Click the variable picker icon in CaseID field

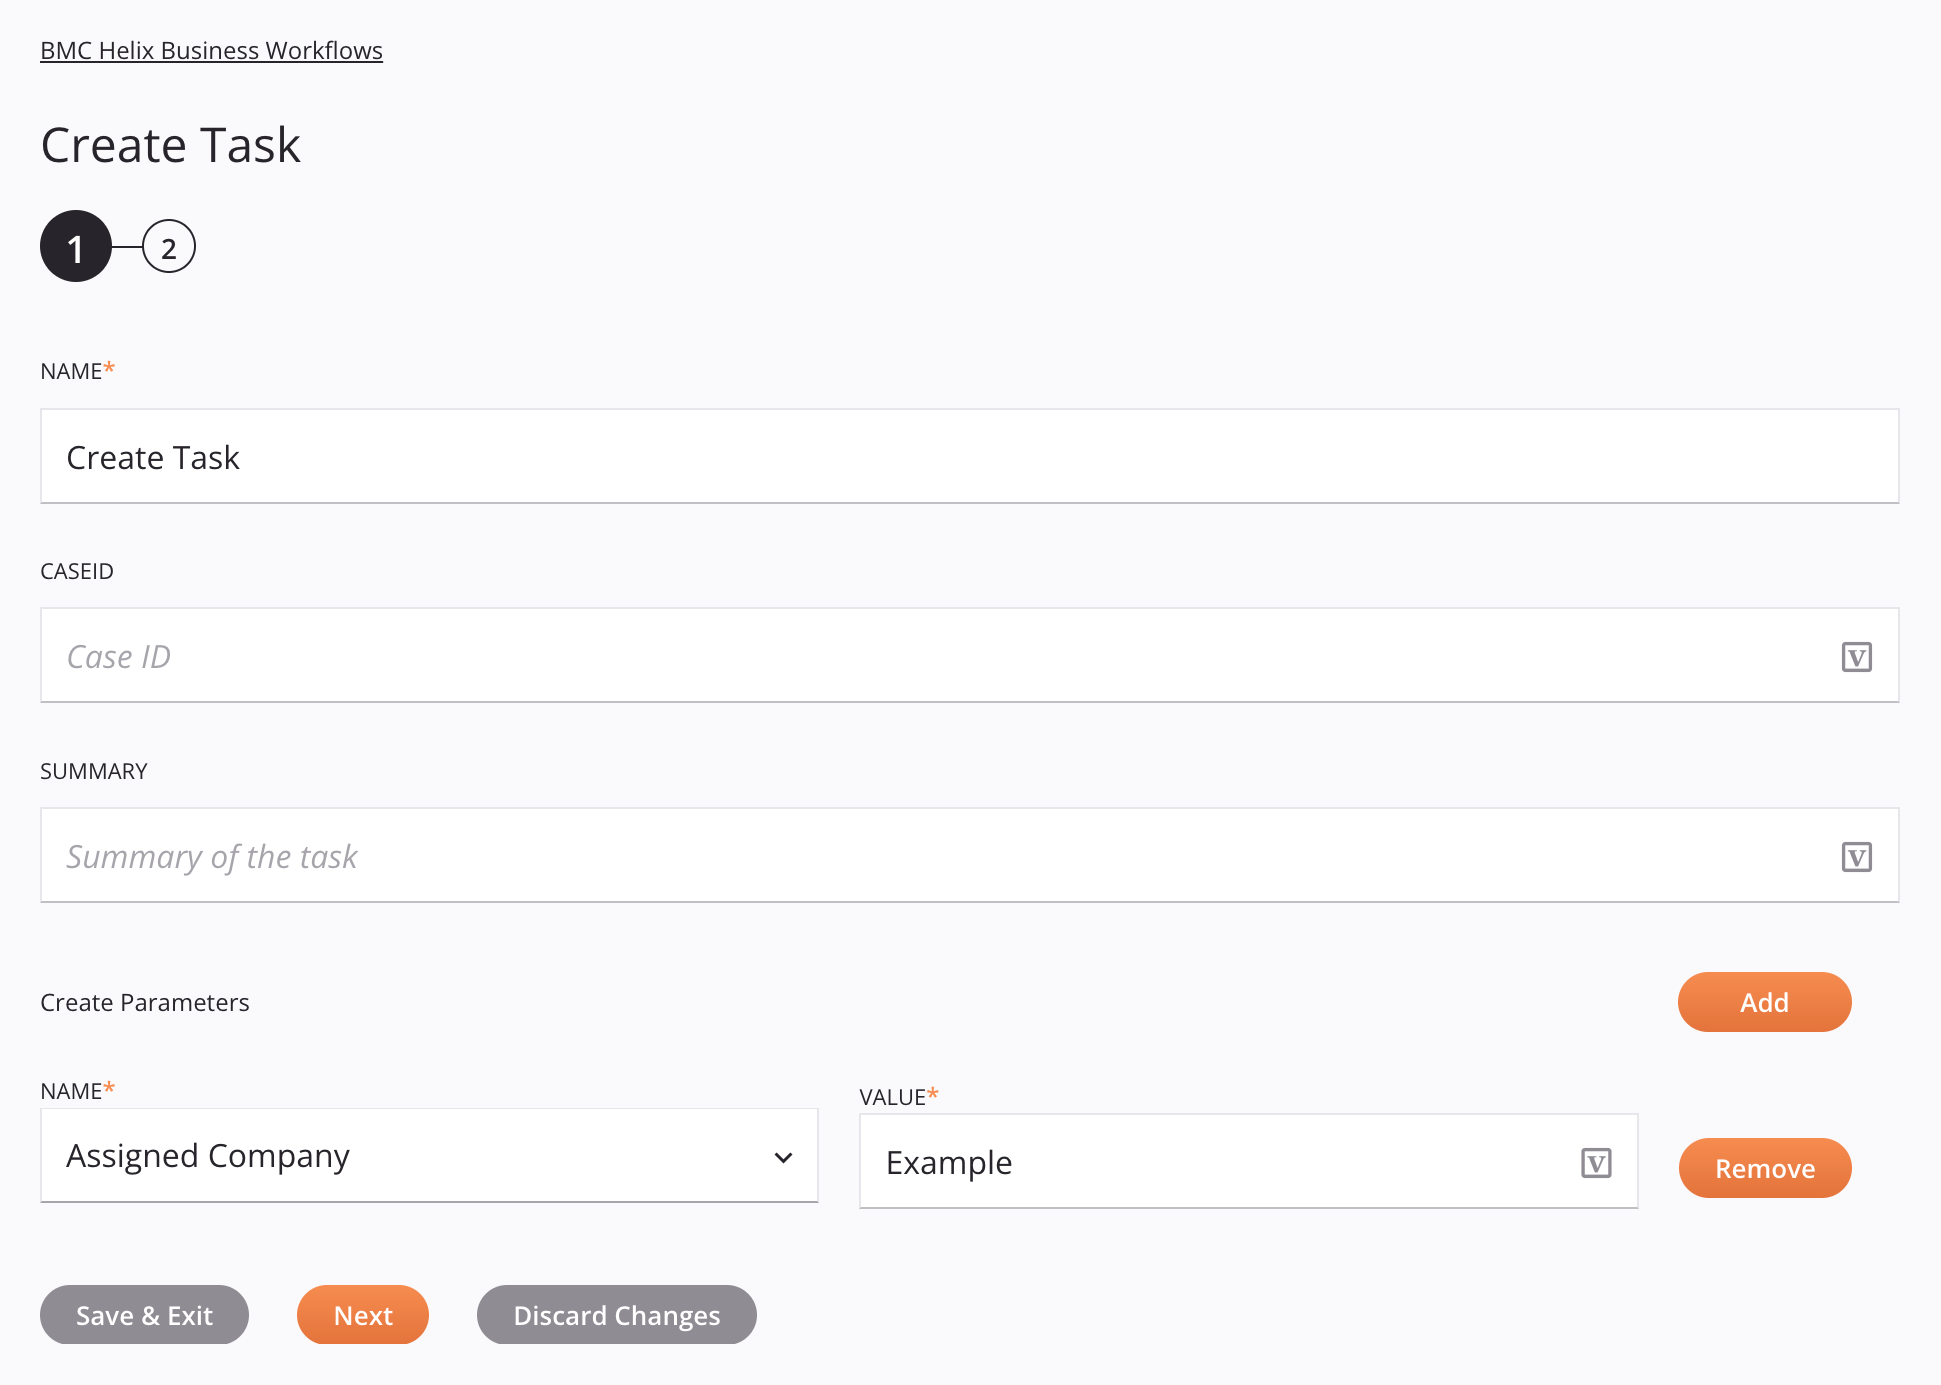tap(1857, 657)
